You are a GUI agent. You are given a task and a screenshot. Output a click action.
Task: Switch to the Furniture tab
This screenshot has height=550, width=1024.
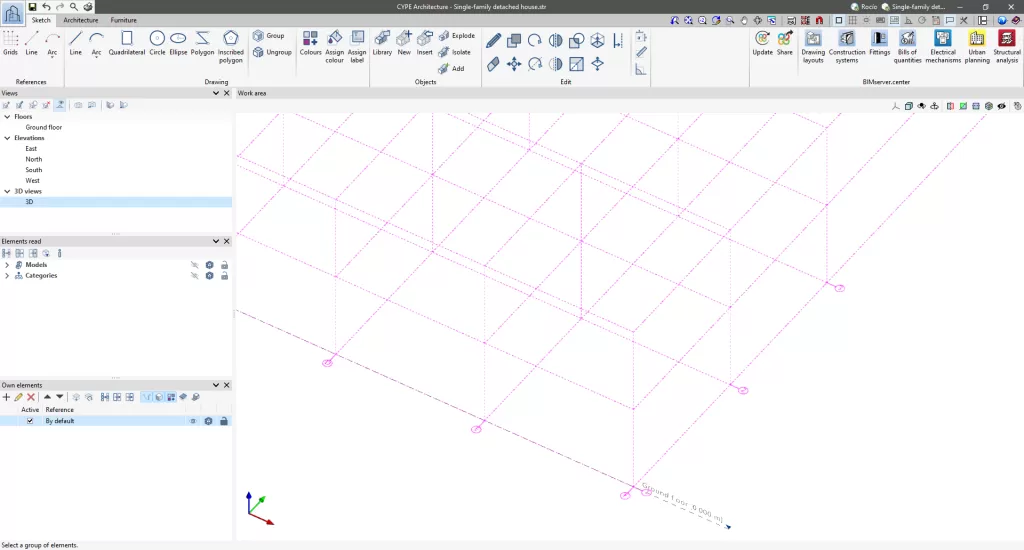click(123, 20)
